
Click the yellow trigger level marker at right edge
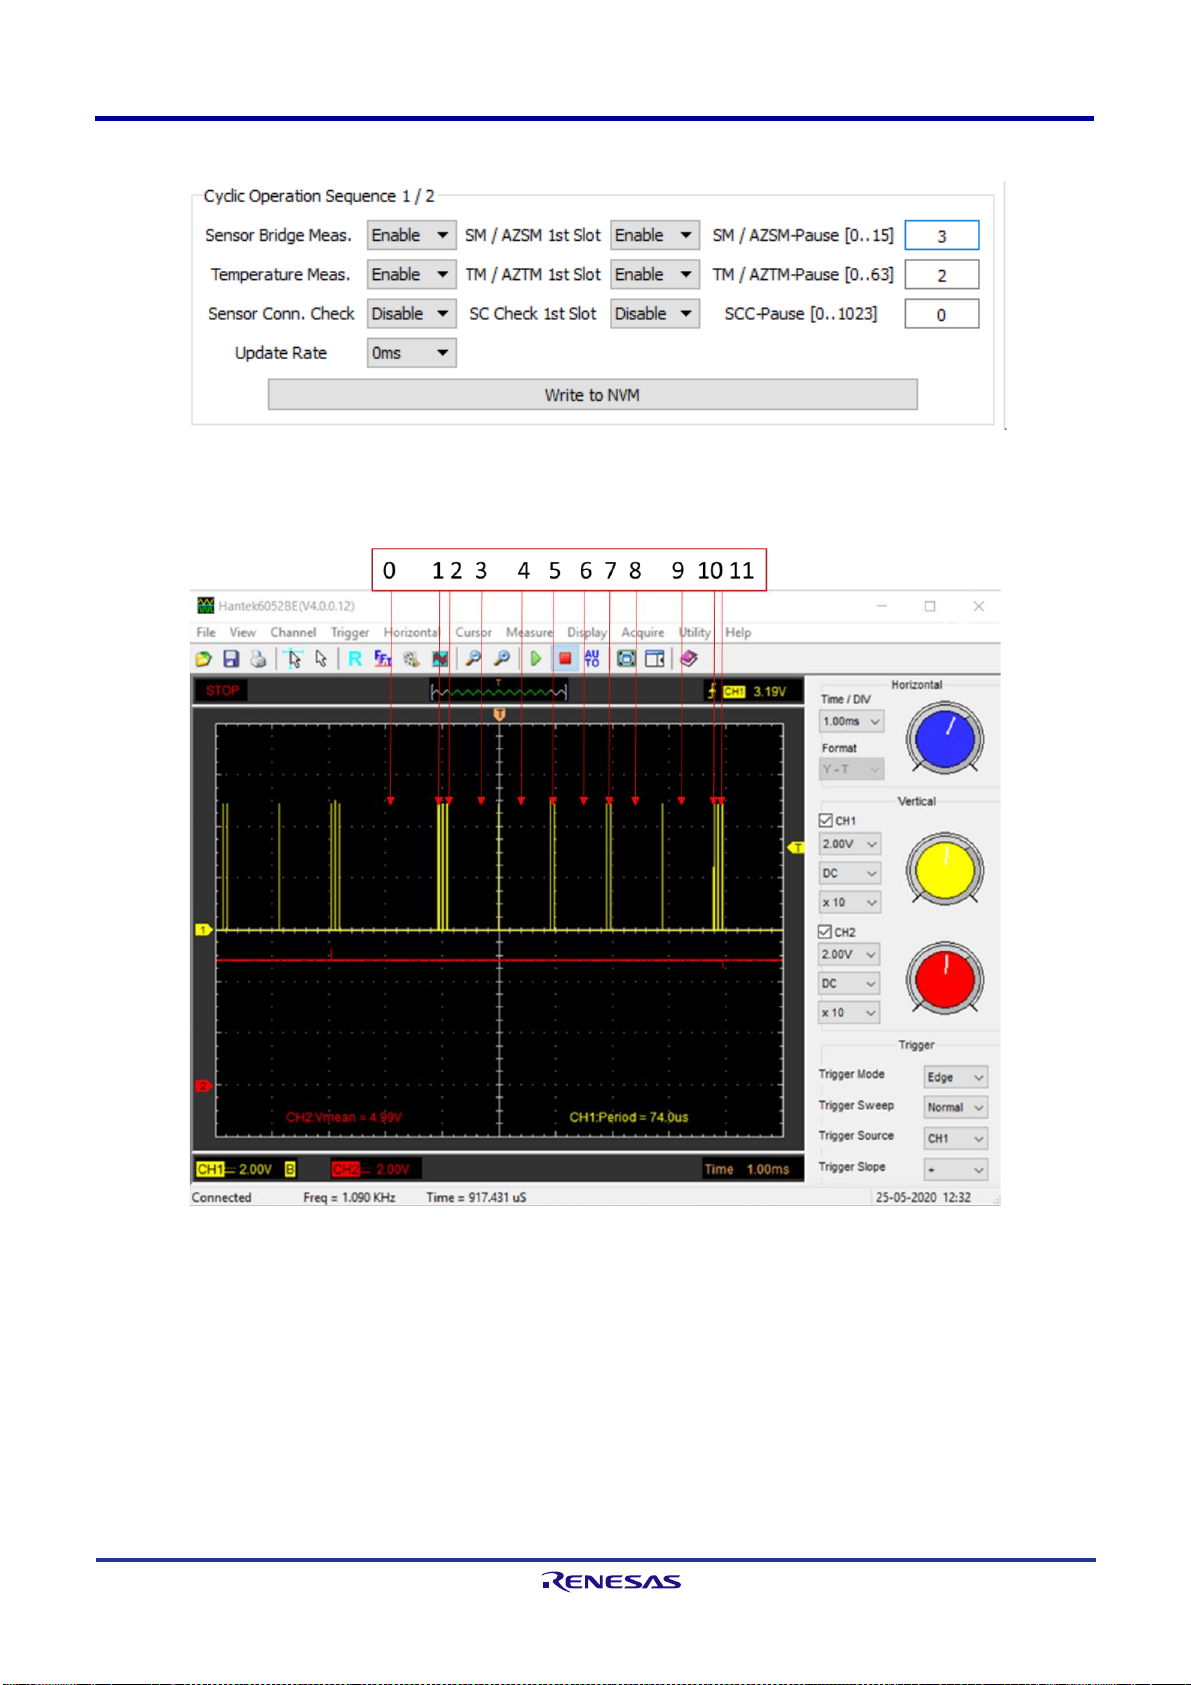[x=797, y=848]
